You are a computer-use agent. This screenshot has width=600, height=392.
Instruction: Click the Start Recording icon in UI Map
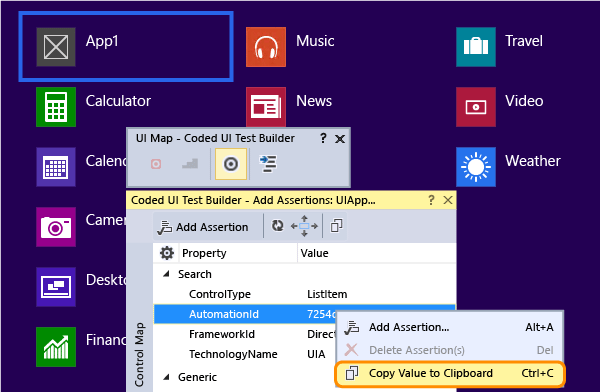[156, 164]
